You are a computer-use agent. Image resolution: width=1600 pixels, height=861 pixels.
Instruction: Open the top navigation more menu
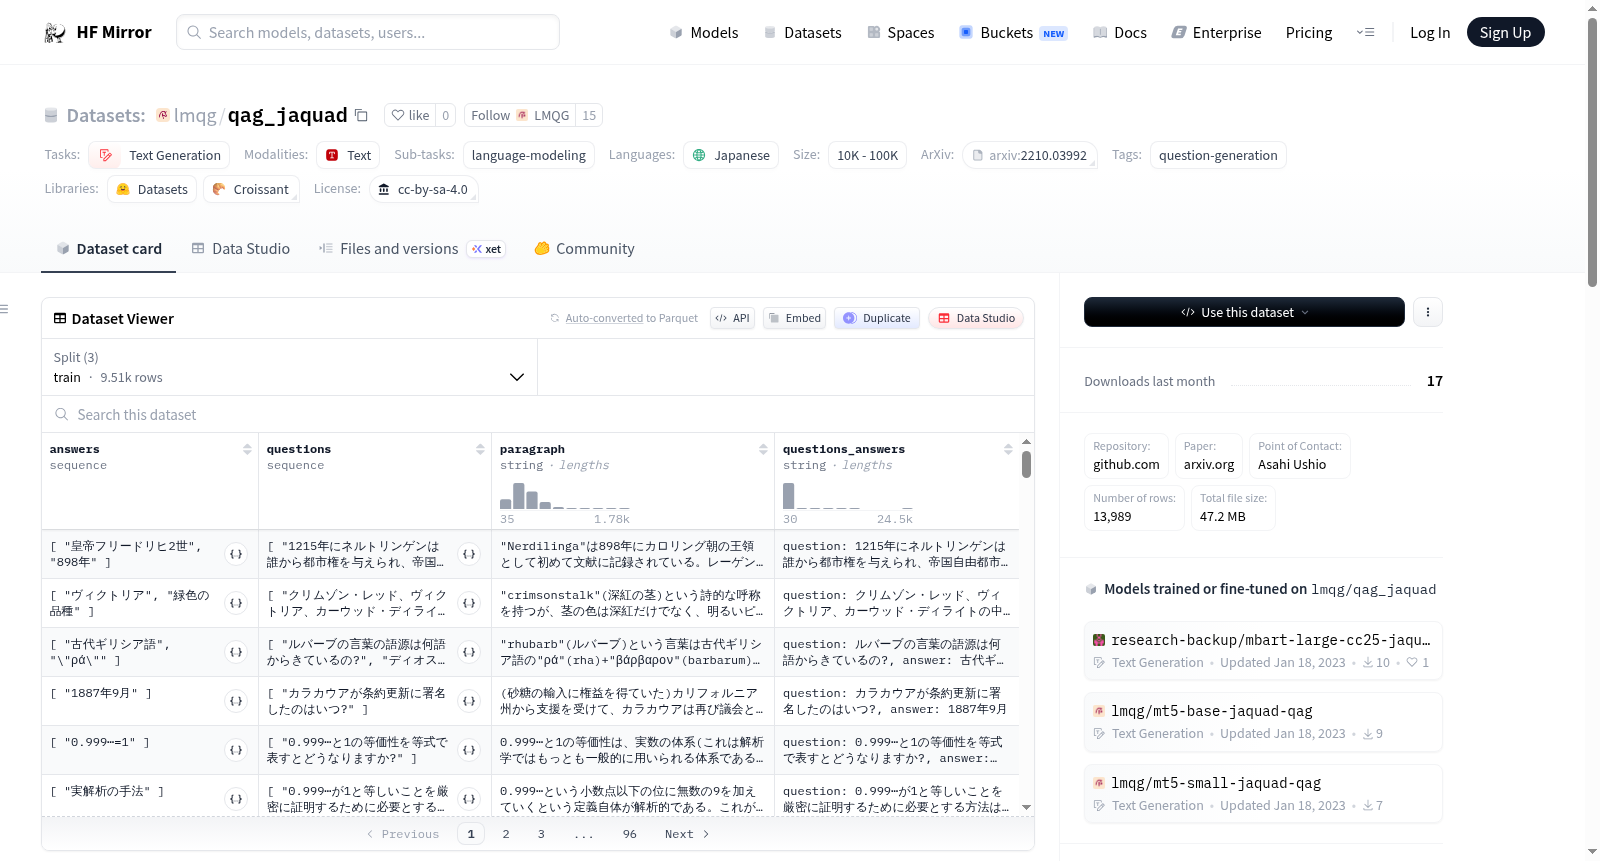pos(1365,33)
